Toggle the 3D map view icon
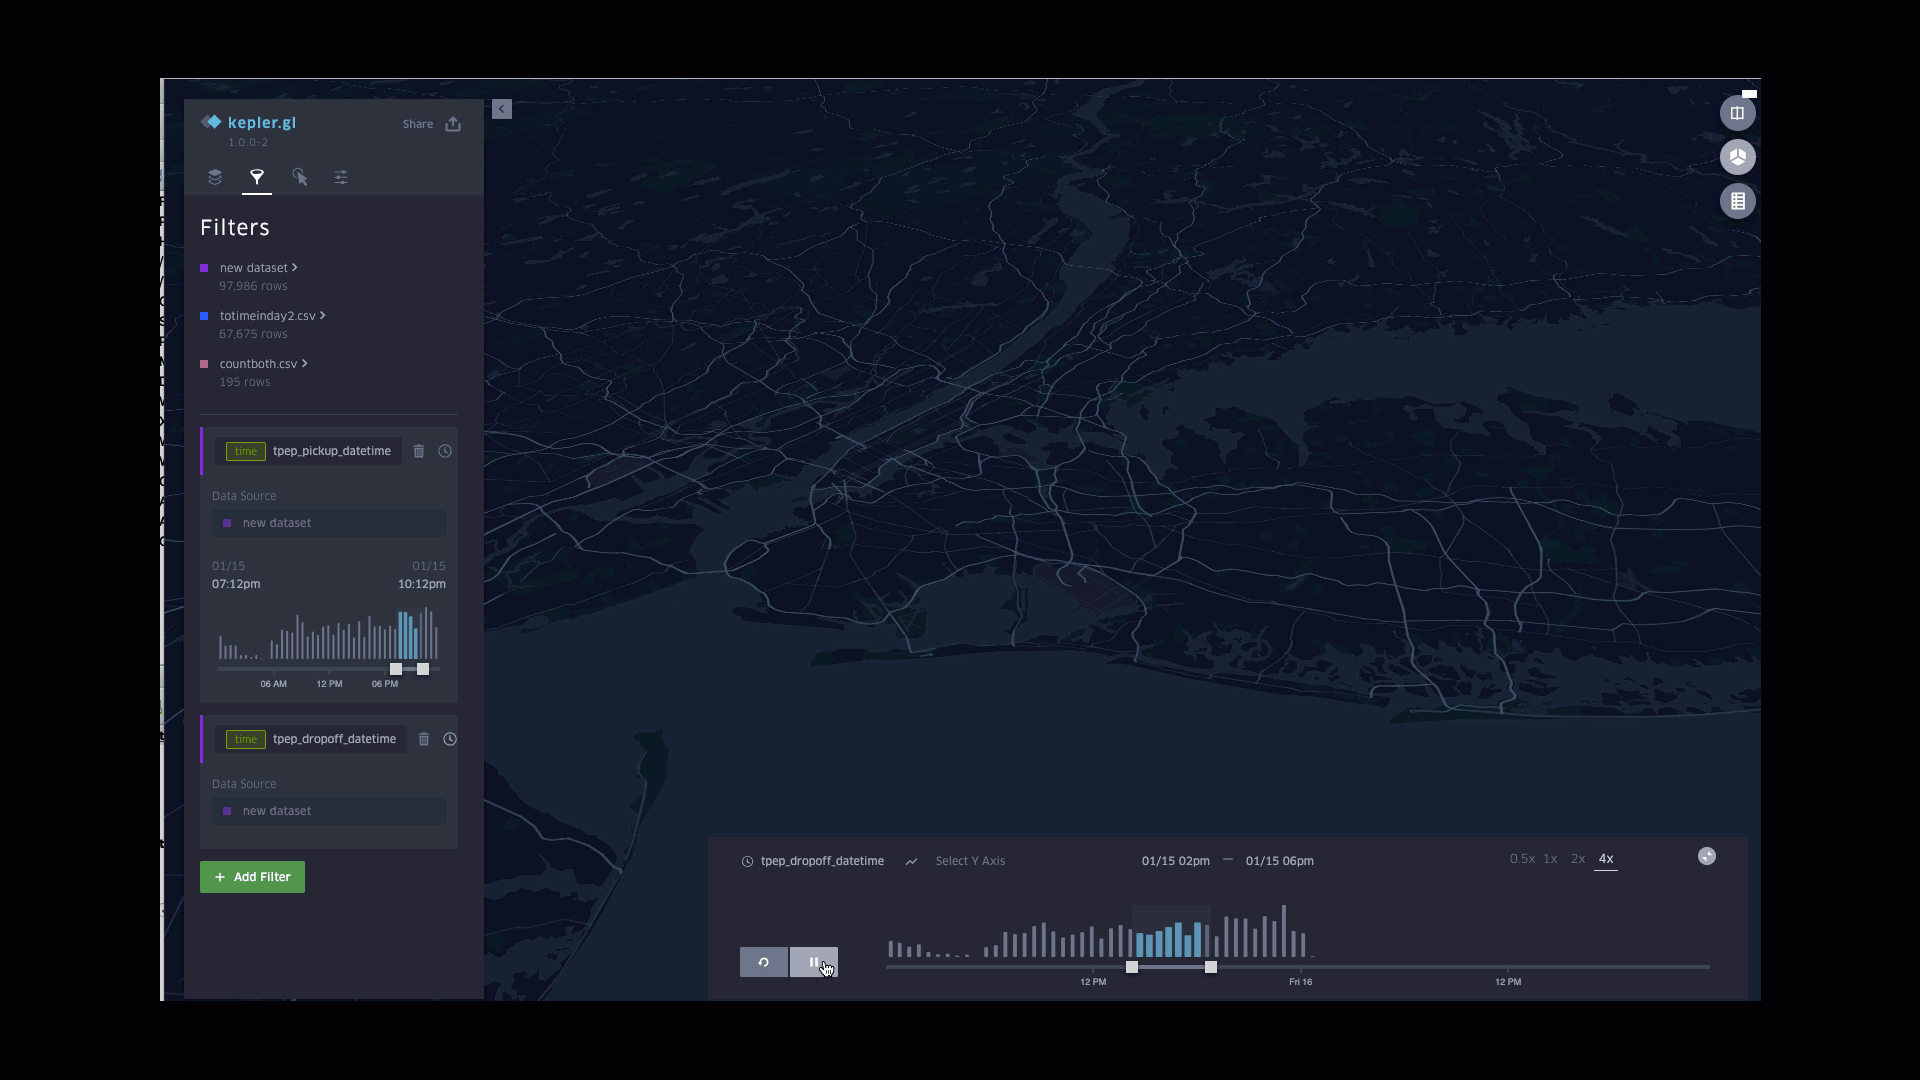The height and width of the screenshot is (1080, 1920). pyautogui.click(x=1737, y=157)
